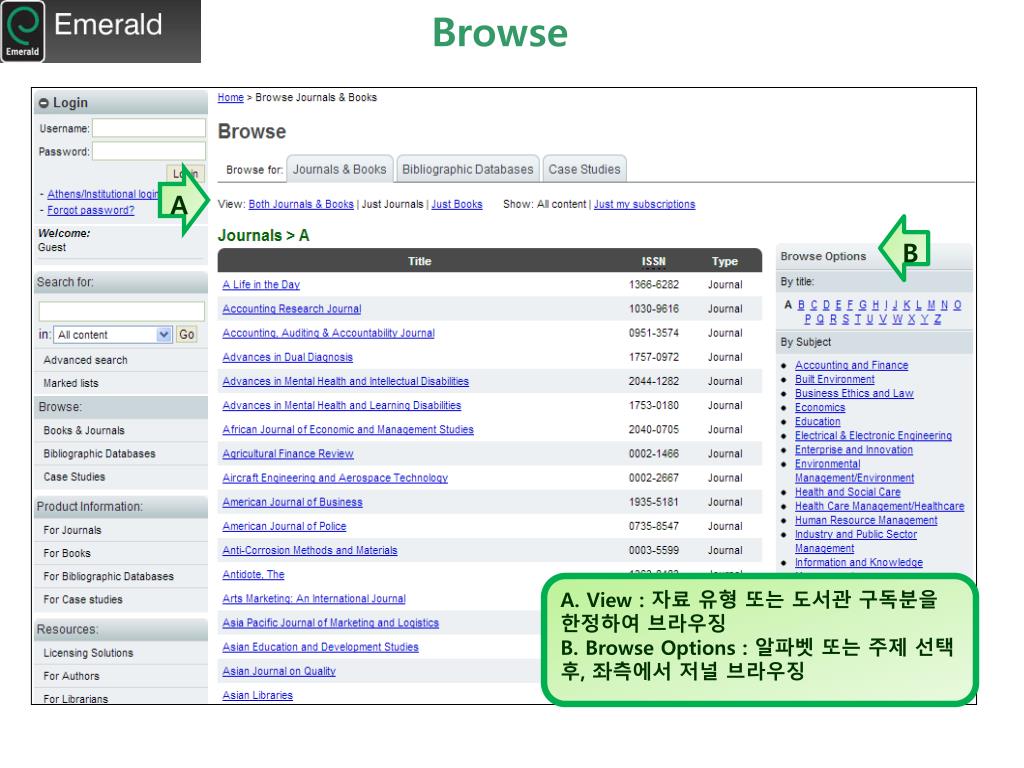Browse subject Built Environment
1024x768 pixels.
click(x=835, y=379)
